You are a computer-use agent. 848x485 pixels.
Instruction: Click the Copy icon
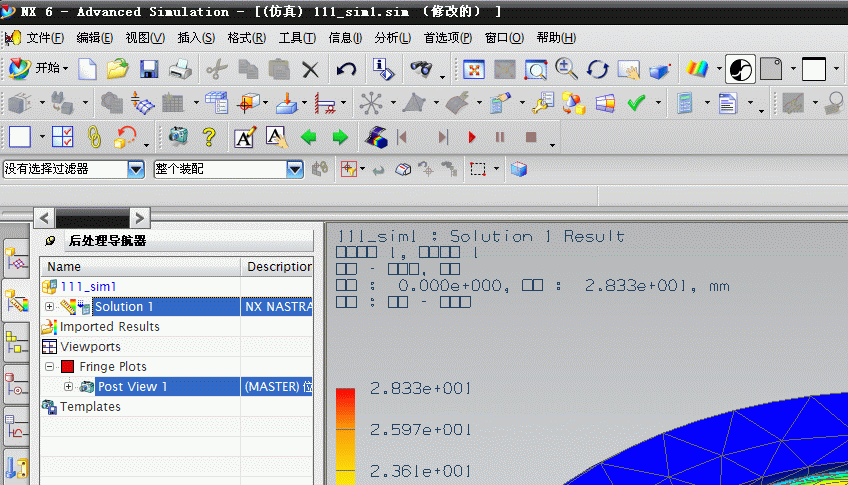pos(248,69)
